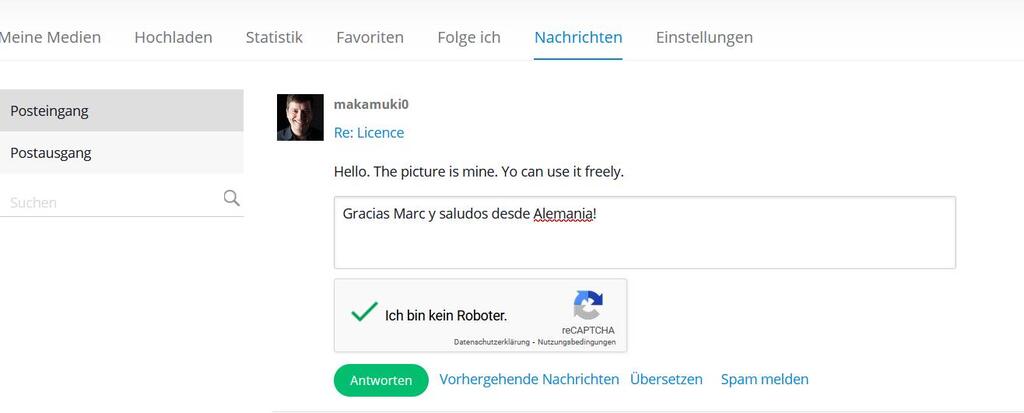The image size is (1024, 413).
Task: Select Posteingang in the sidebar
Action: point(121,110)
